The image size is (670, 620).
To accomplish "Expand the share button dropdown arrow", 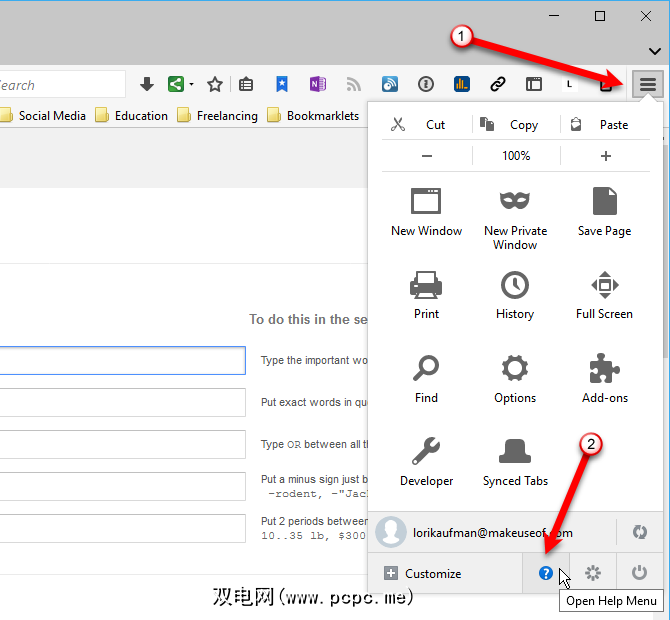I will (191, 85).
